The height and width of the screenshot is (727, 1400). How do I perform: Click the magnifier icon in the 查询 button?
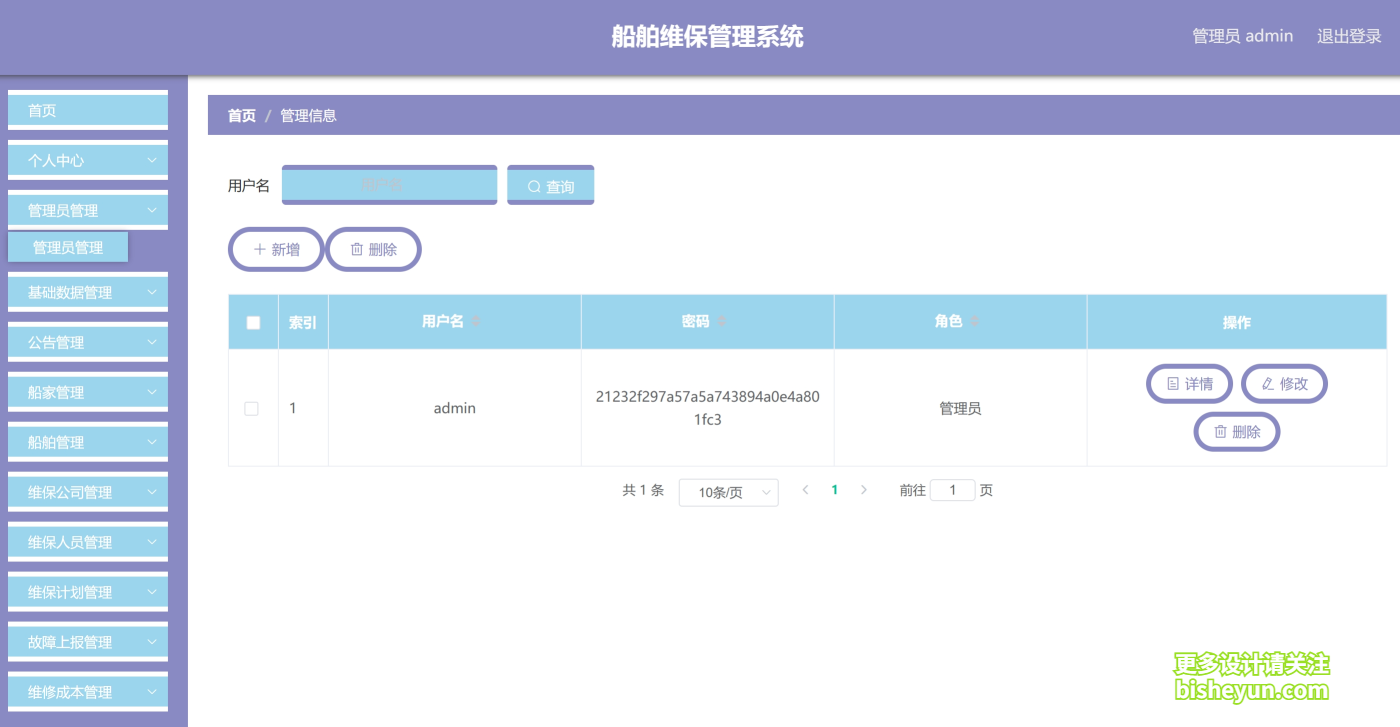coord(534,187)
